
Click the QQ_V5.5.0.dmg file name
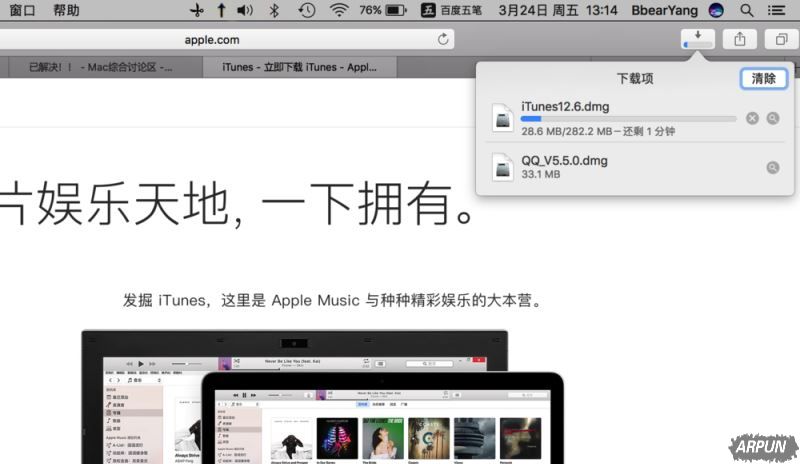pos(564,160)
